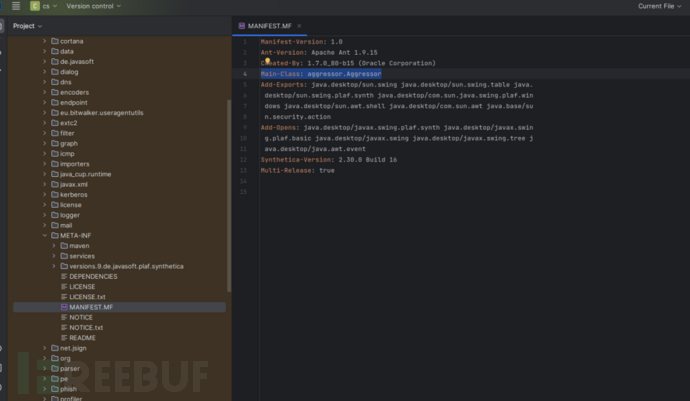Screen dimensions: 690x401
Task: Click the green cs project icon
Action: [x=34, y=6]
